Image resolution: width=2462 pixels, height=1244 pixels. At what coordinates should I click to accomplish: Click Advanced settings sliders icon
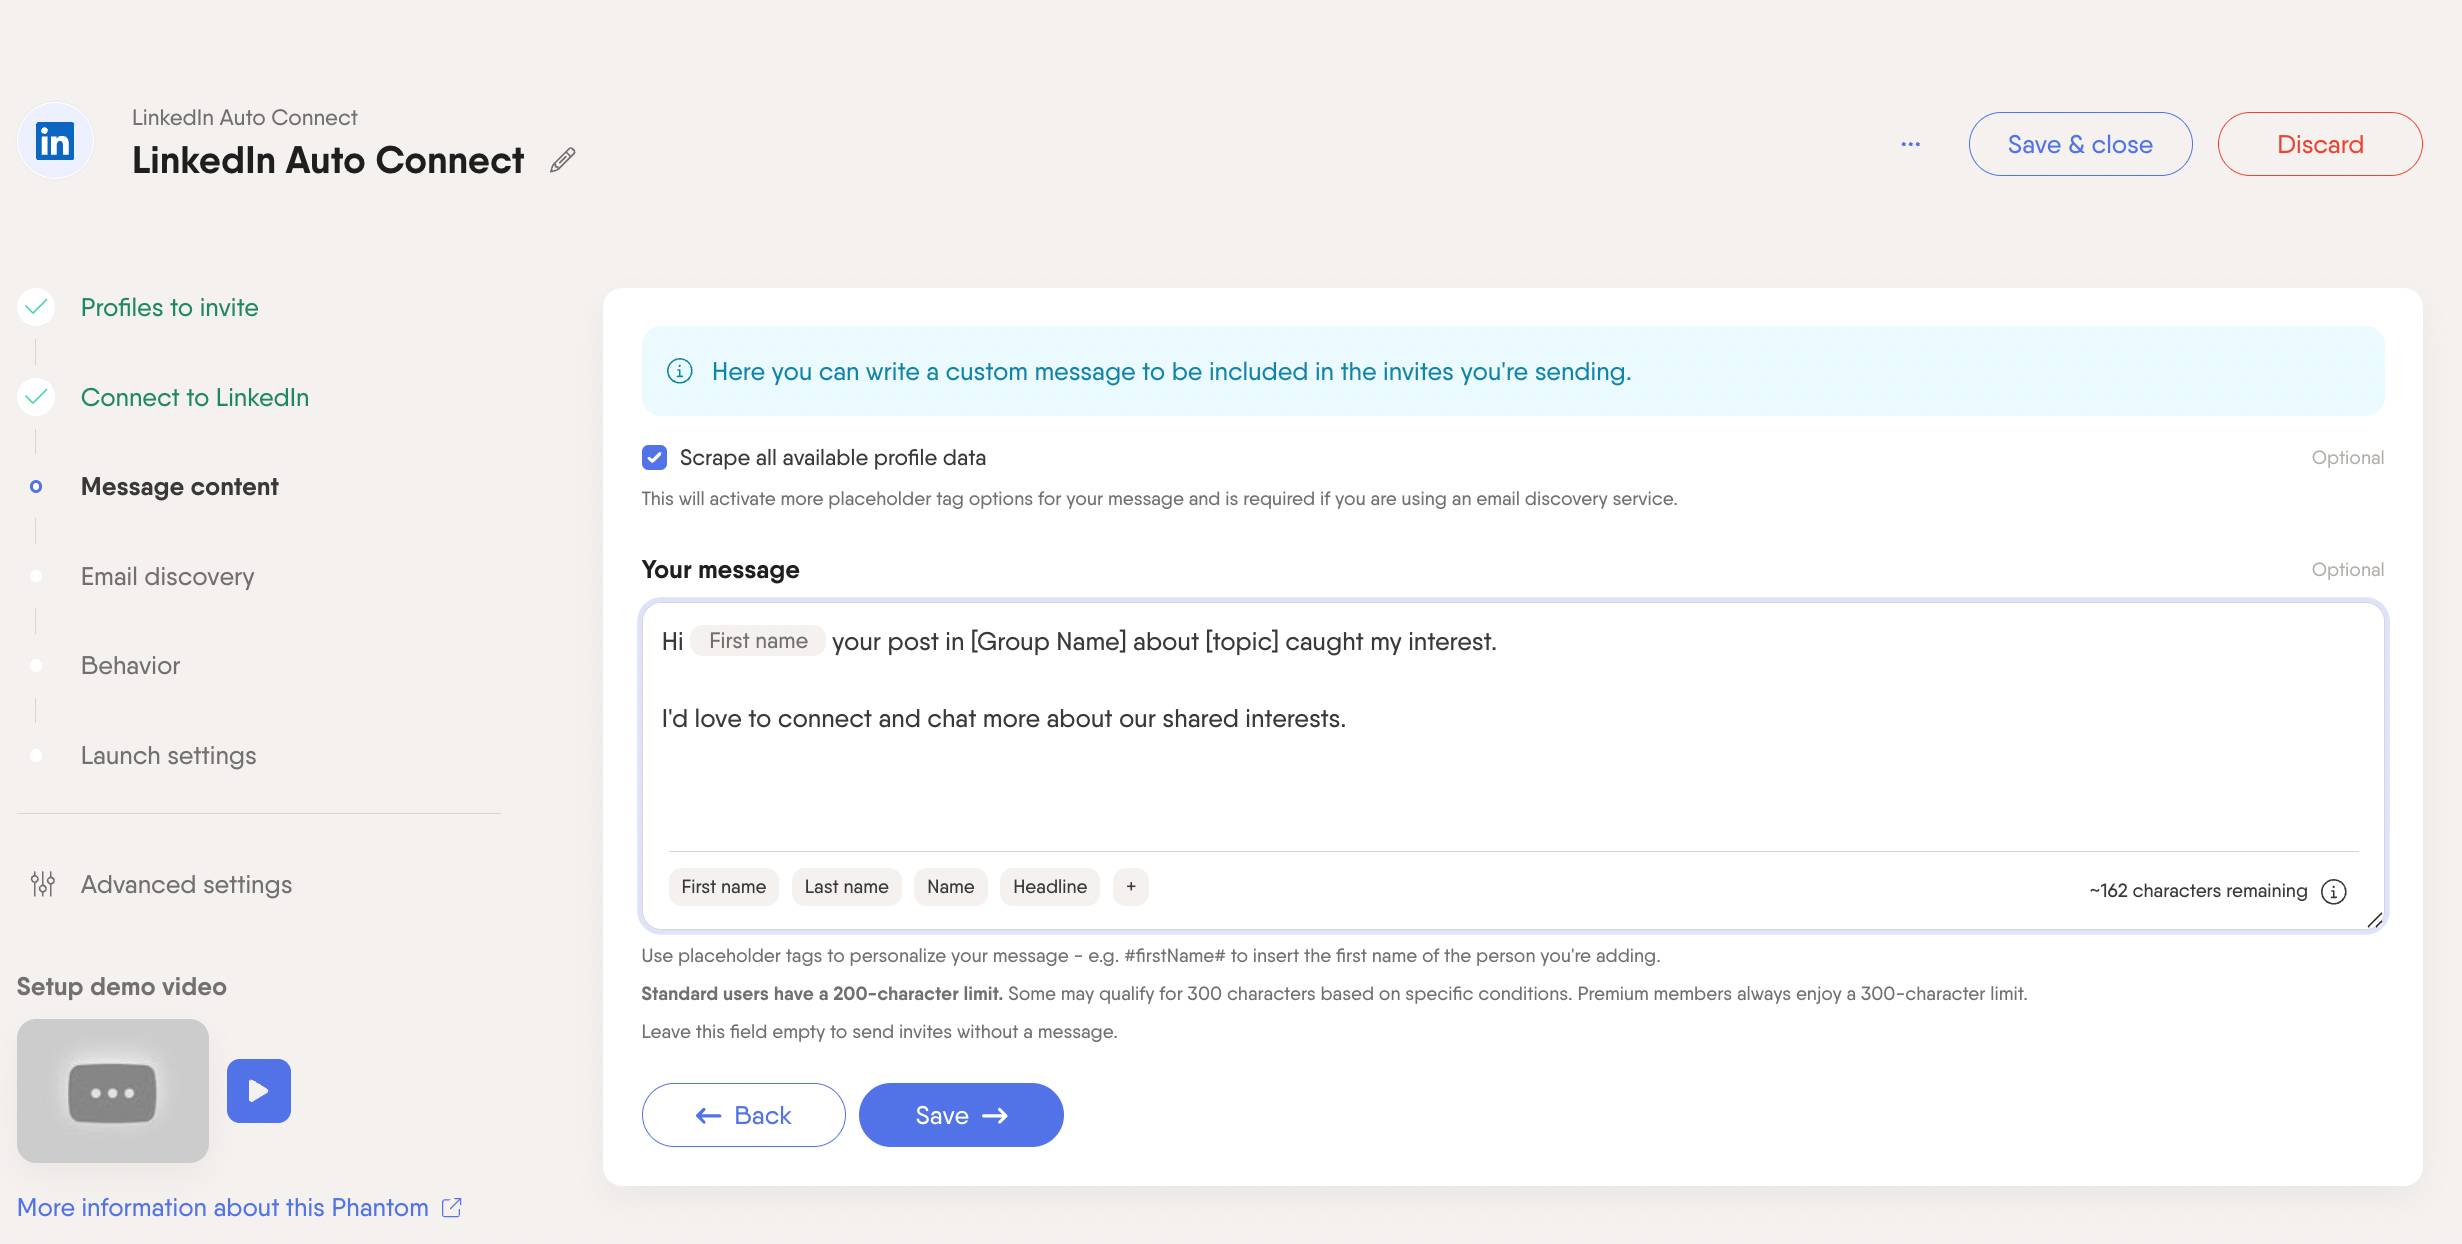42,884
